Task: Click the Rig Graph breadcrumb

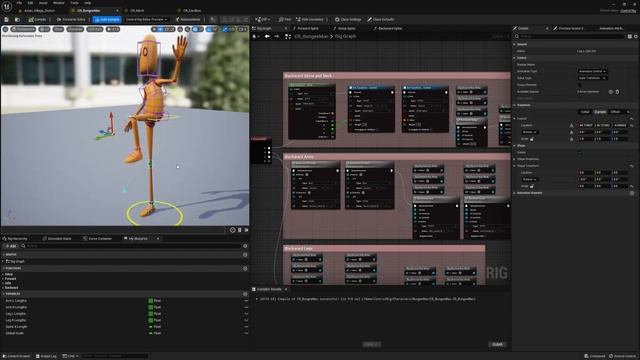Action: coord(345,36)
